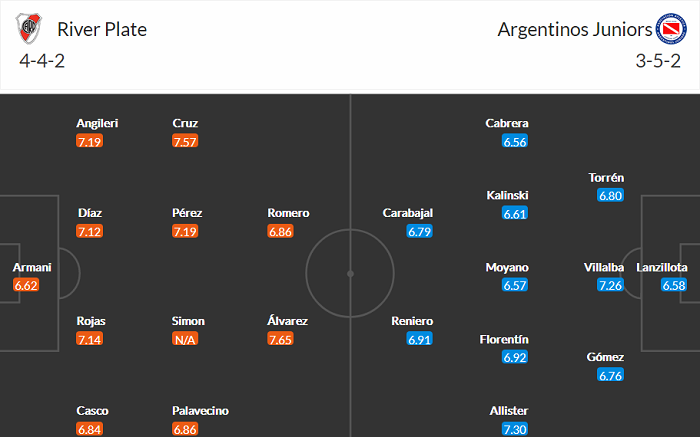Select player Cruz in the lineup

[x=185, y=123]
